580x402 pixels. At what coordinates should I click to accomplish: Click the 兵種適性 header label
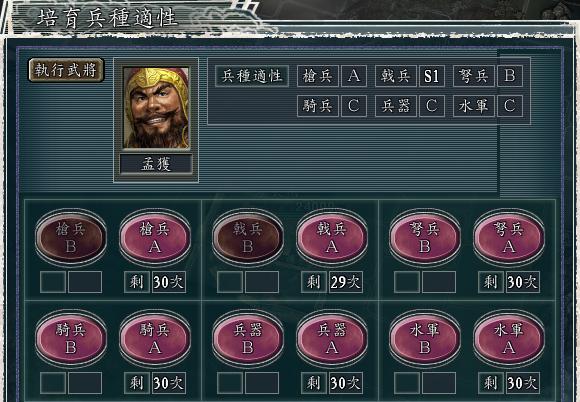click(x=252, y=76)
